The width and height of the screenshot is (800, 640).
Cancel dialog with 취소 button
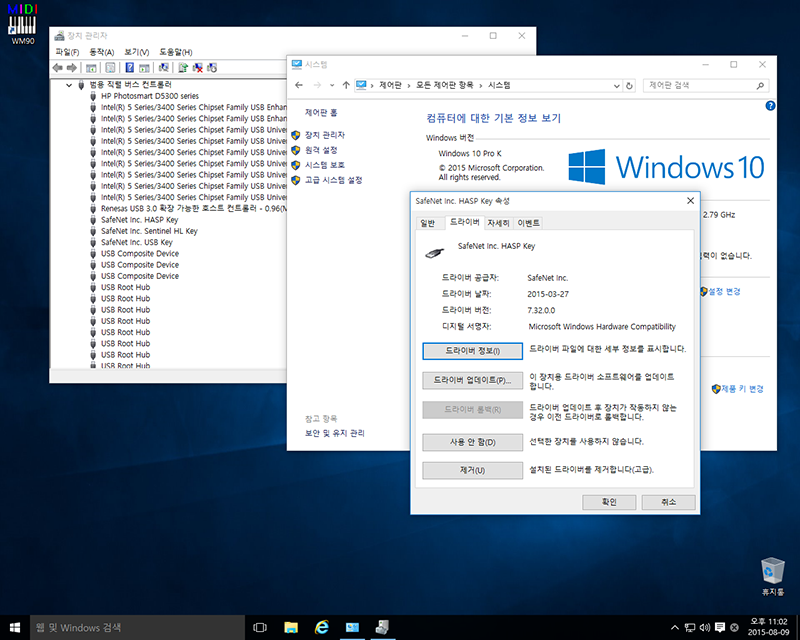tap(668, 502)
